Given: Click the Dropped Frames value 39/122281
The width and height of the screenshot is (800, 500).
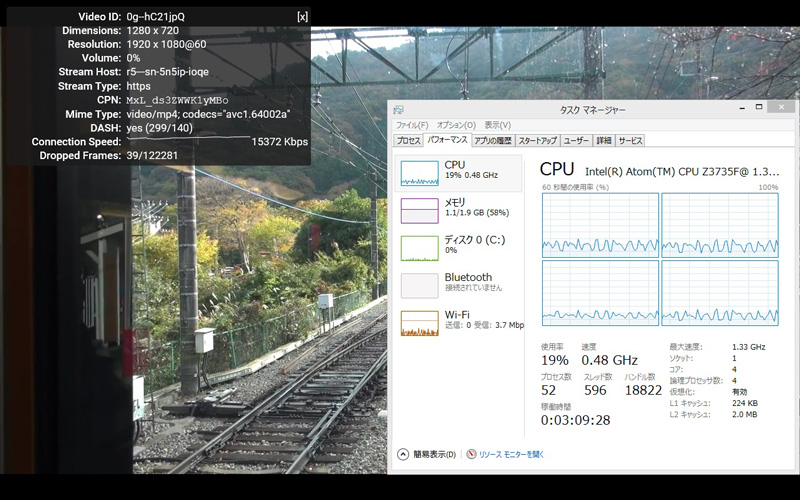Looking at the screenshot, I should (x=152, y=156).
